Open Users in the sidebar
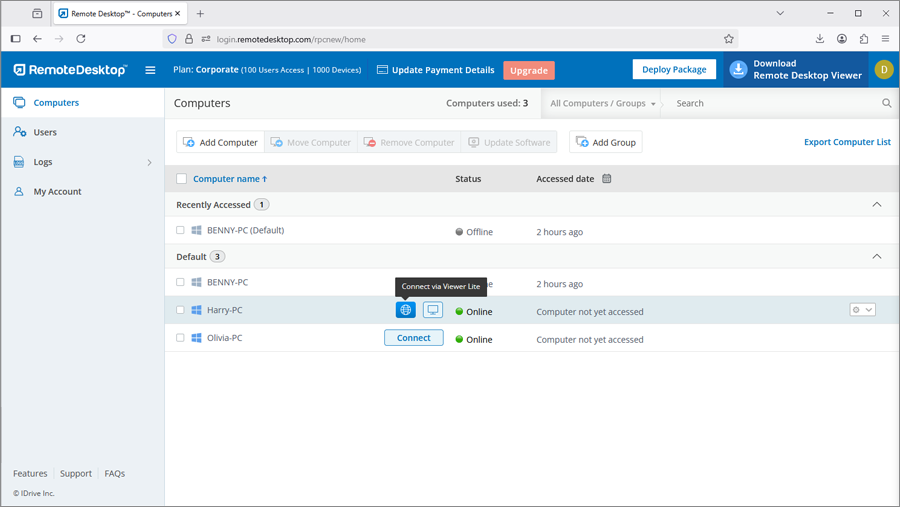 coord(45,132)
